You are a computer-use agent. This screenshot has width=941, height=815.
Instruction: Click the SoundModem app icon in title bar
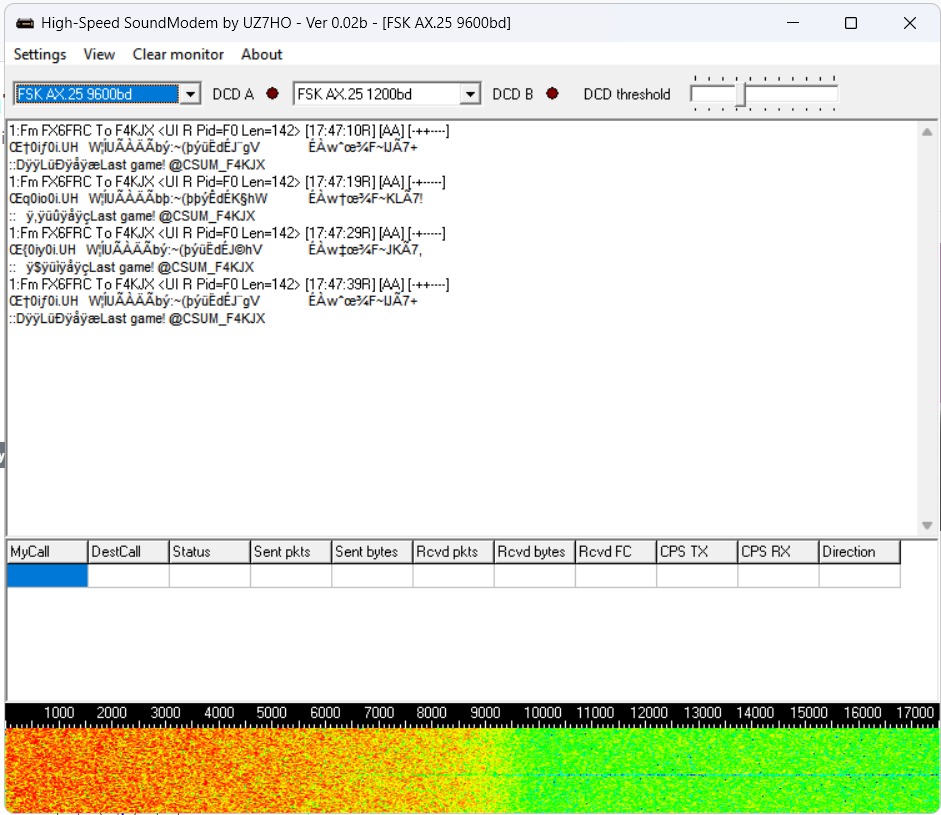24,23
